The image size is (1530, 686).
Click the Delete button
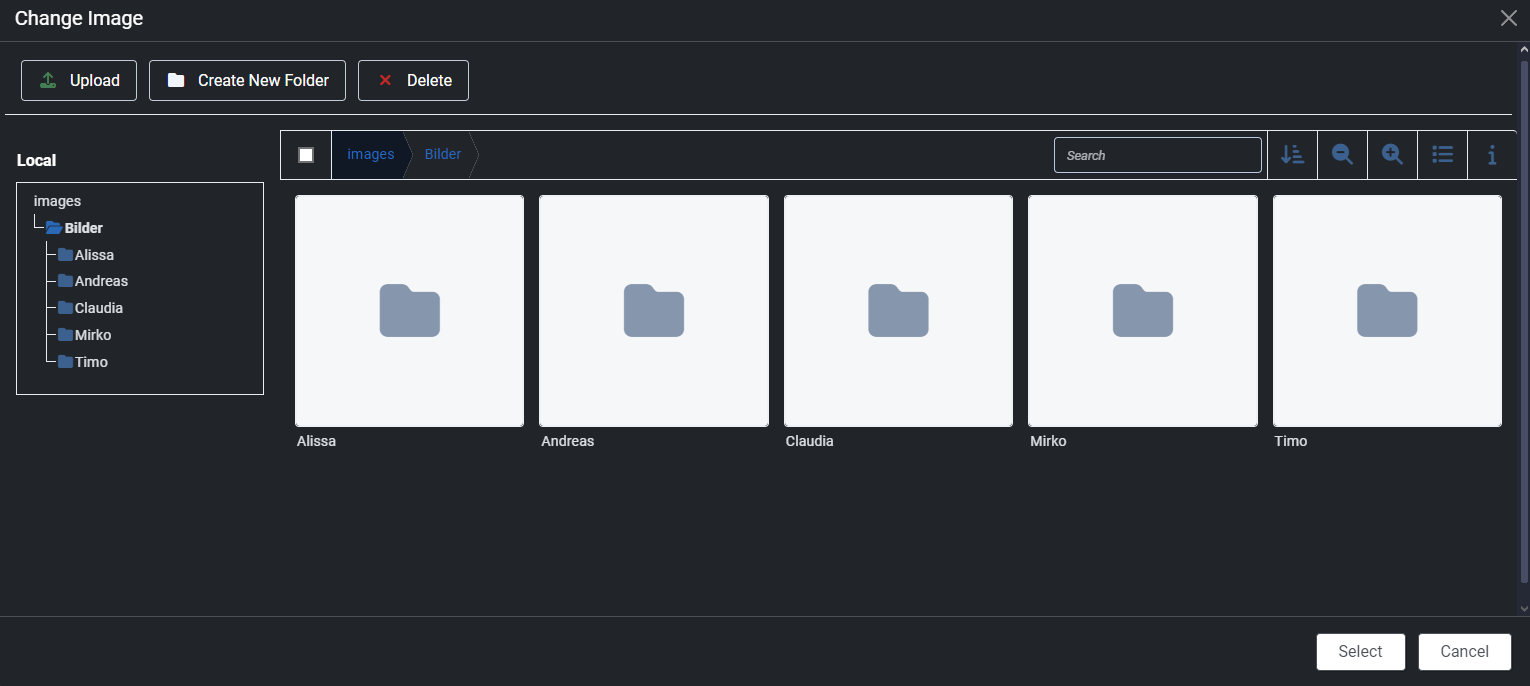(x=413, y=81)
